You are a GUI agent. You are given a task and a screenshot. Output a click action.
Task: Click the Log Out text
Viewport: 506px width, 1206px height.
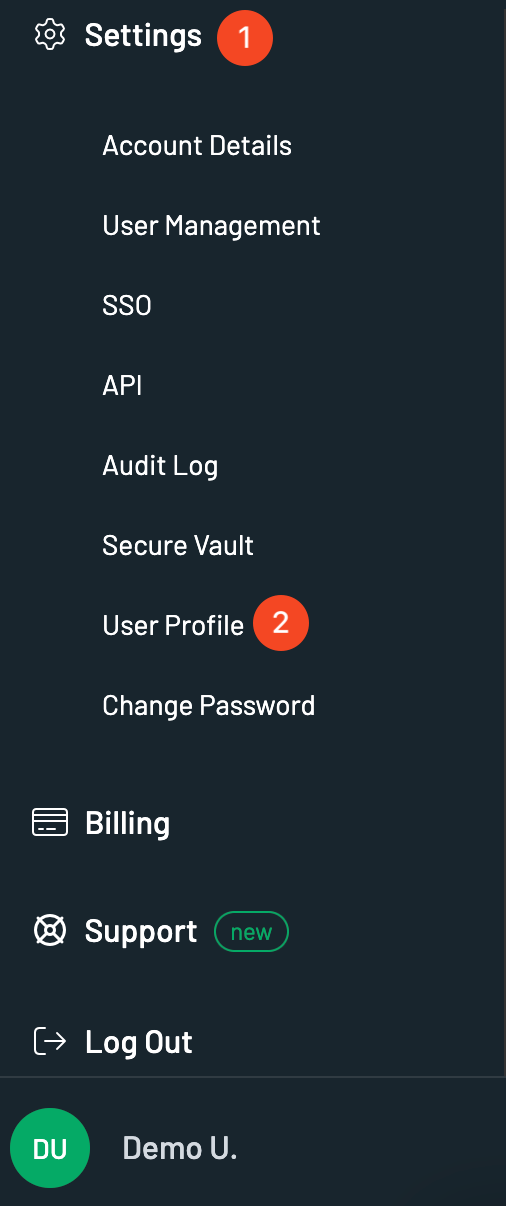coord(139,1042)
